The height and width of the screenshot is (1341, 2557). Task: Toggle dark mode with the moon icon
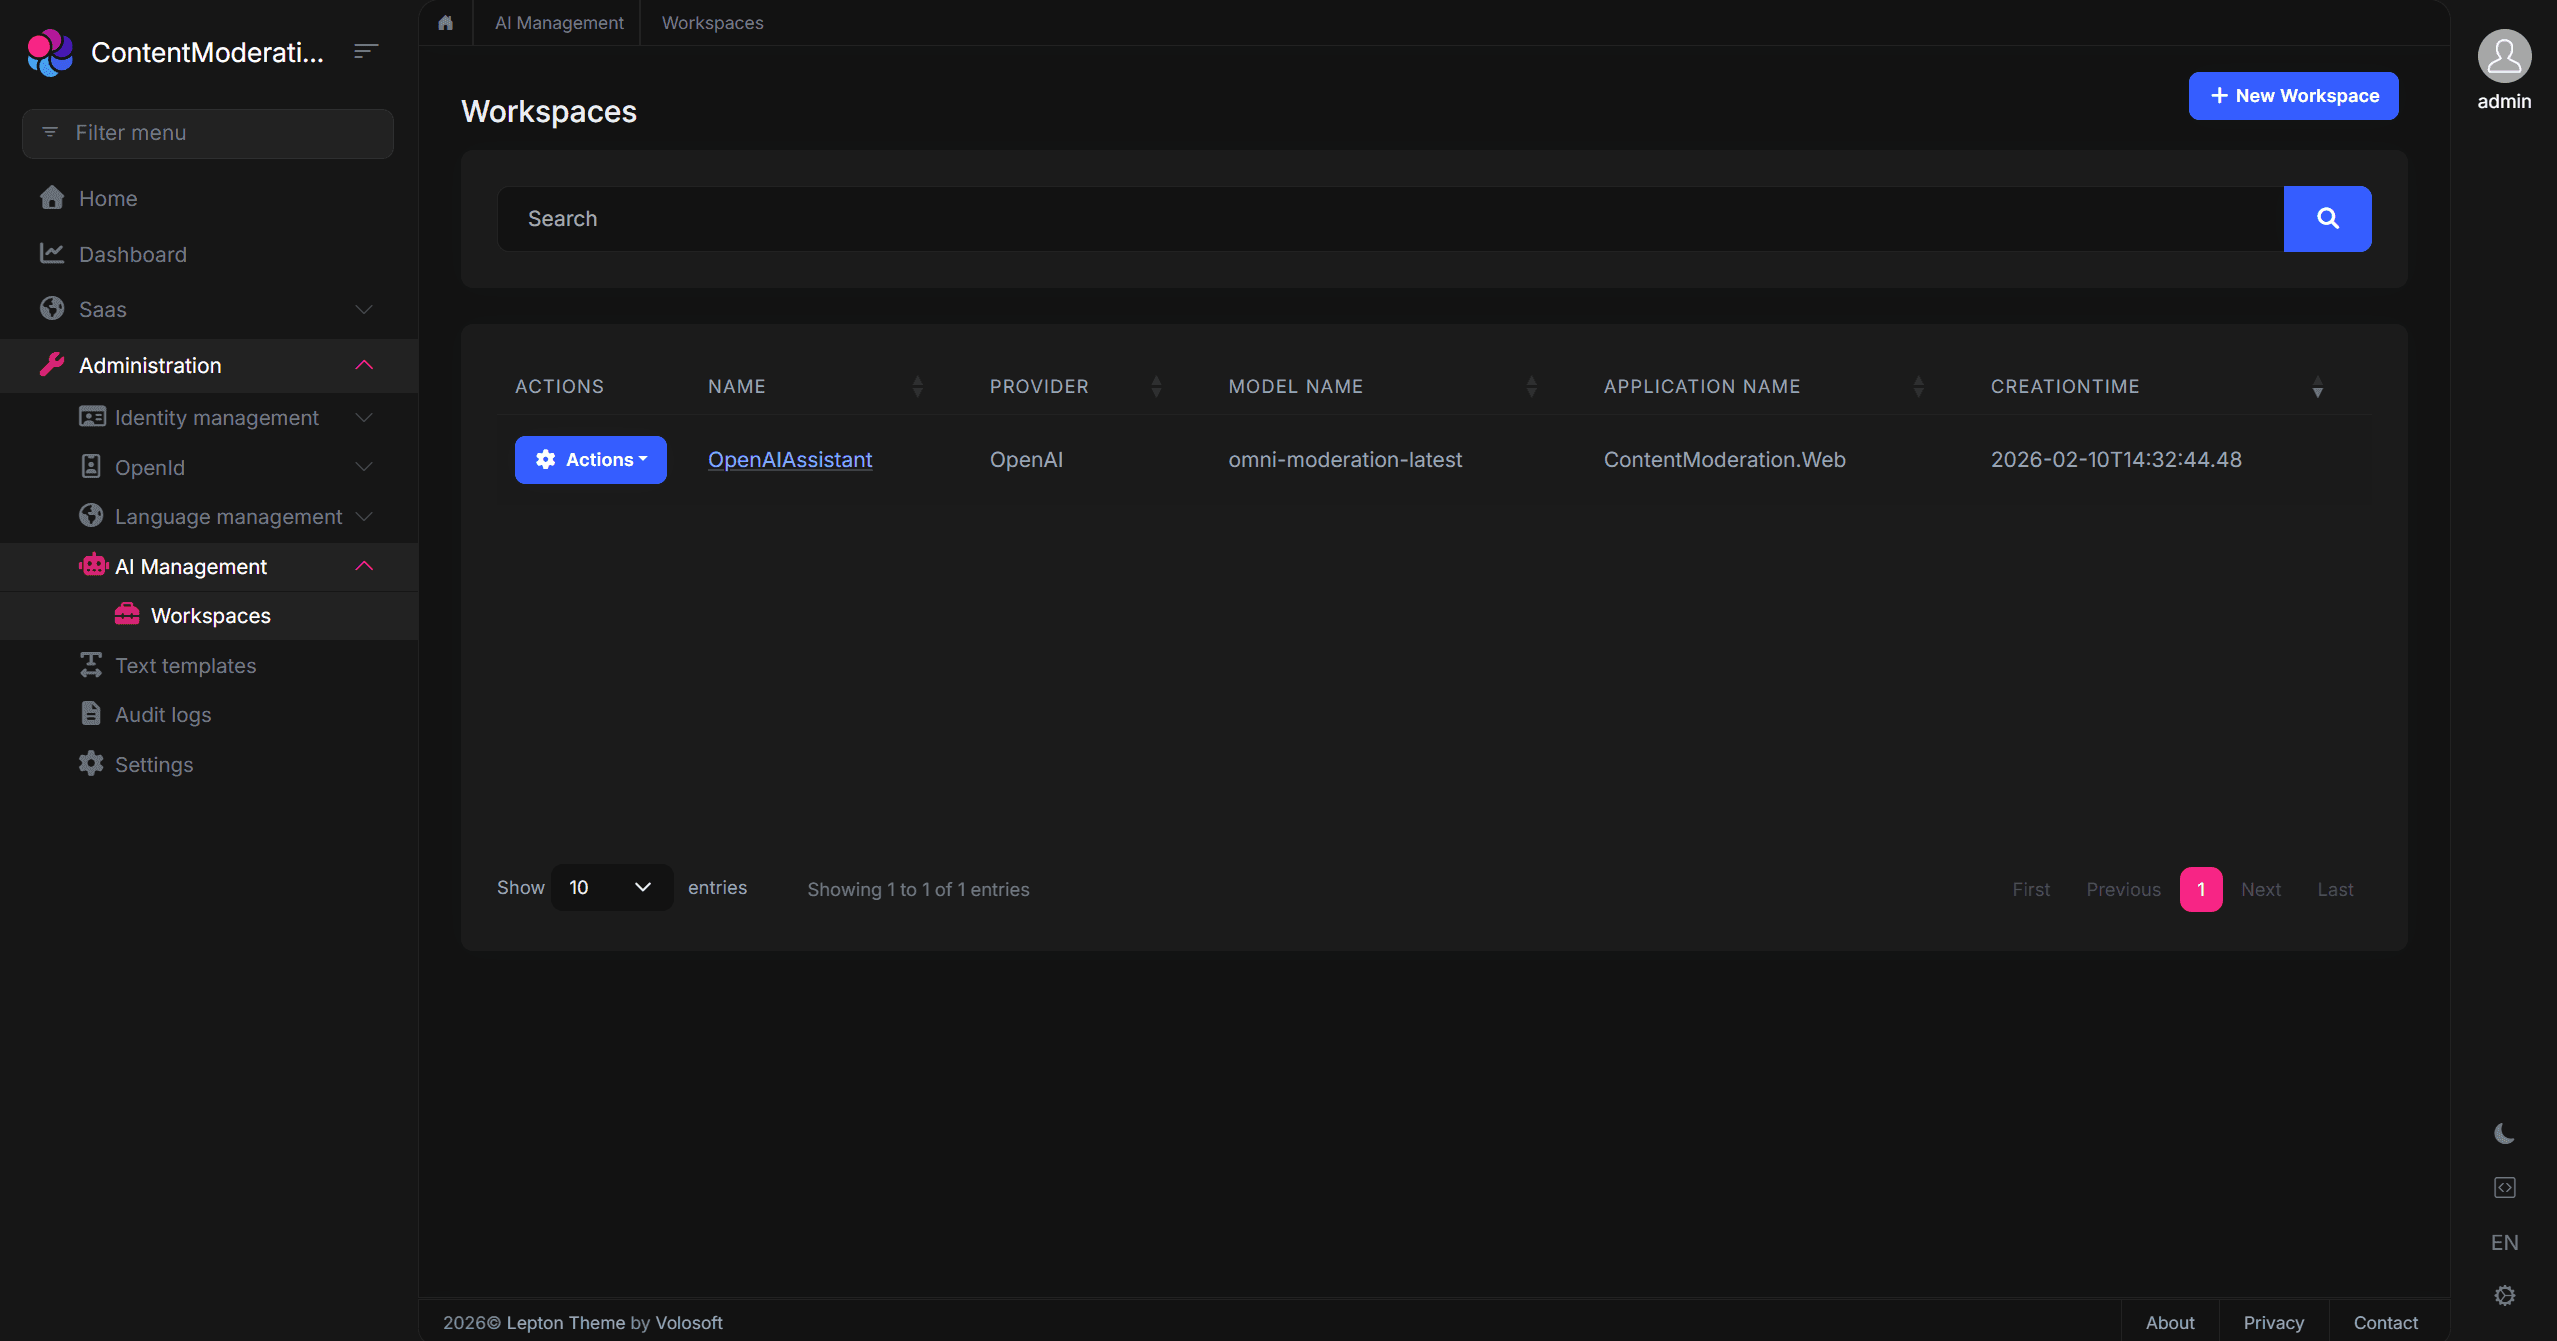[2504, 1132]
